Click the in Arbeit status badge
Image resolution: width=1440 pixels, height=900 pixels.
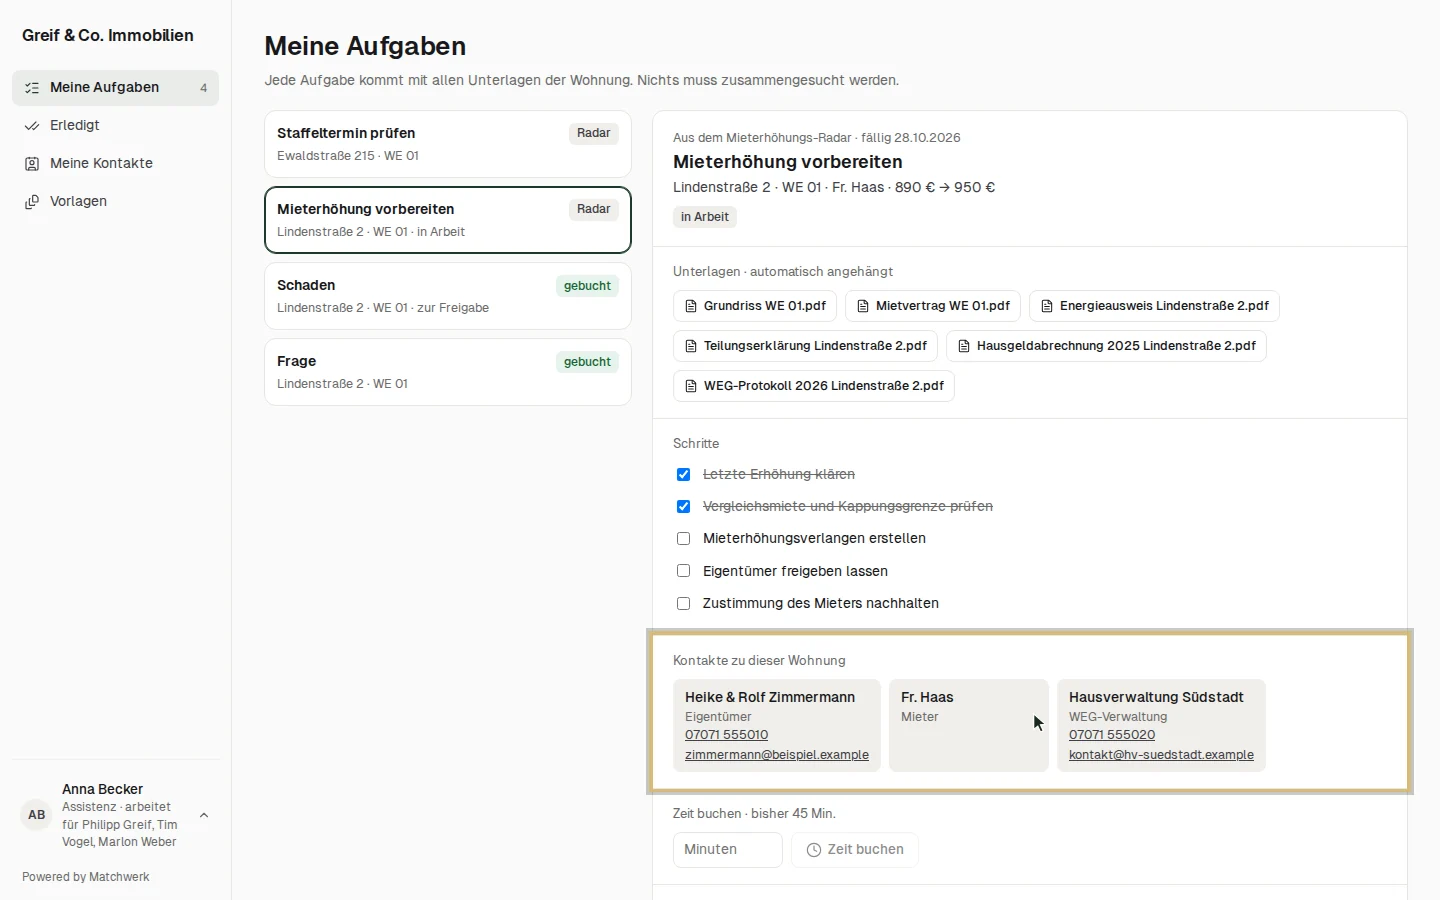point(705,217)
